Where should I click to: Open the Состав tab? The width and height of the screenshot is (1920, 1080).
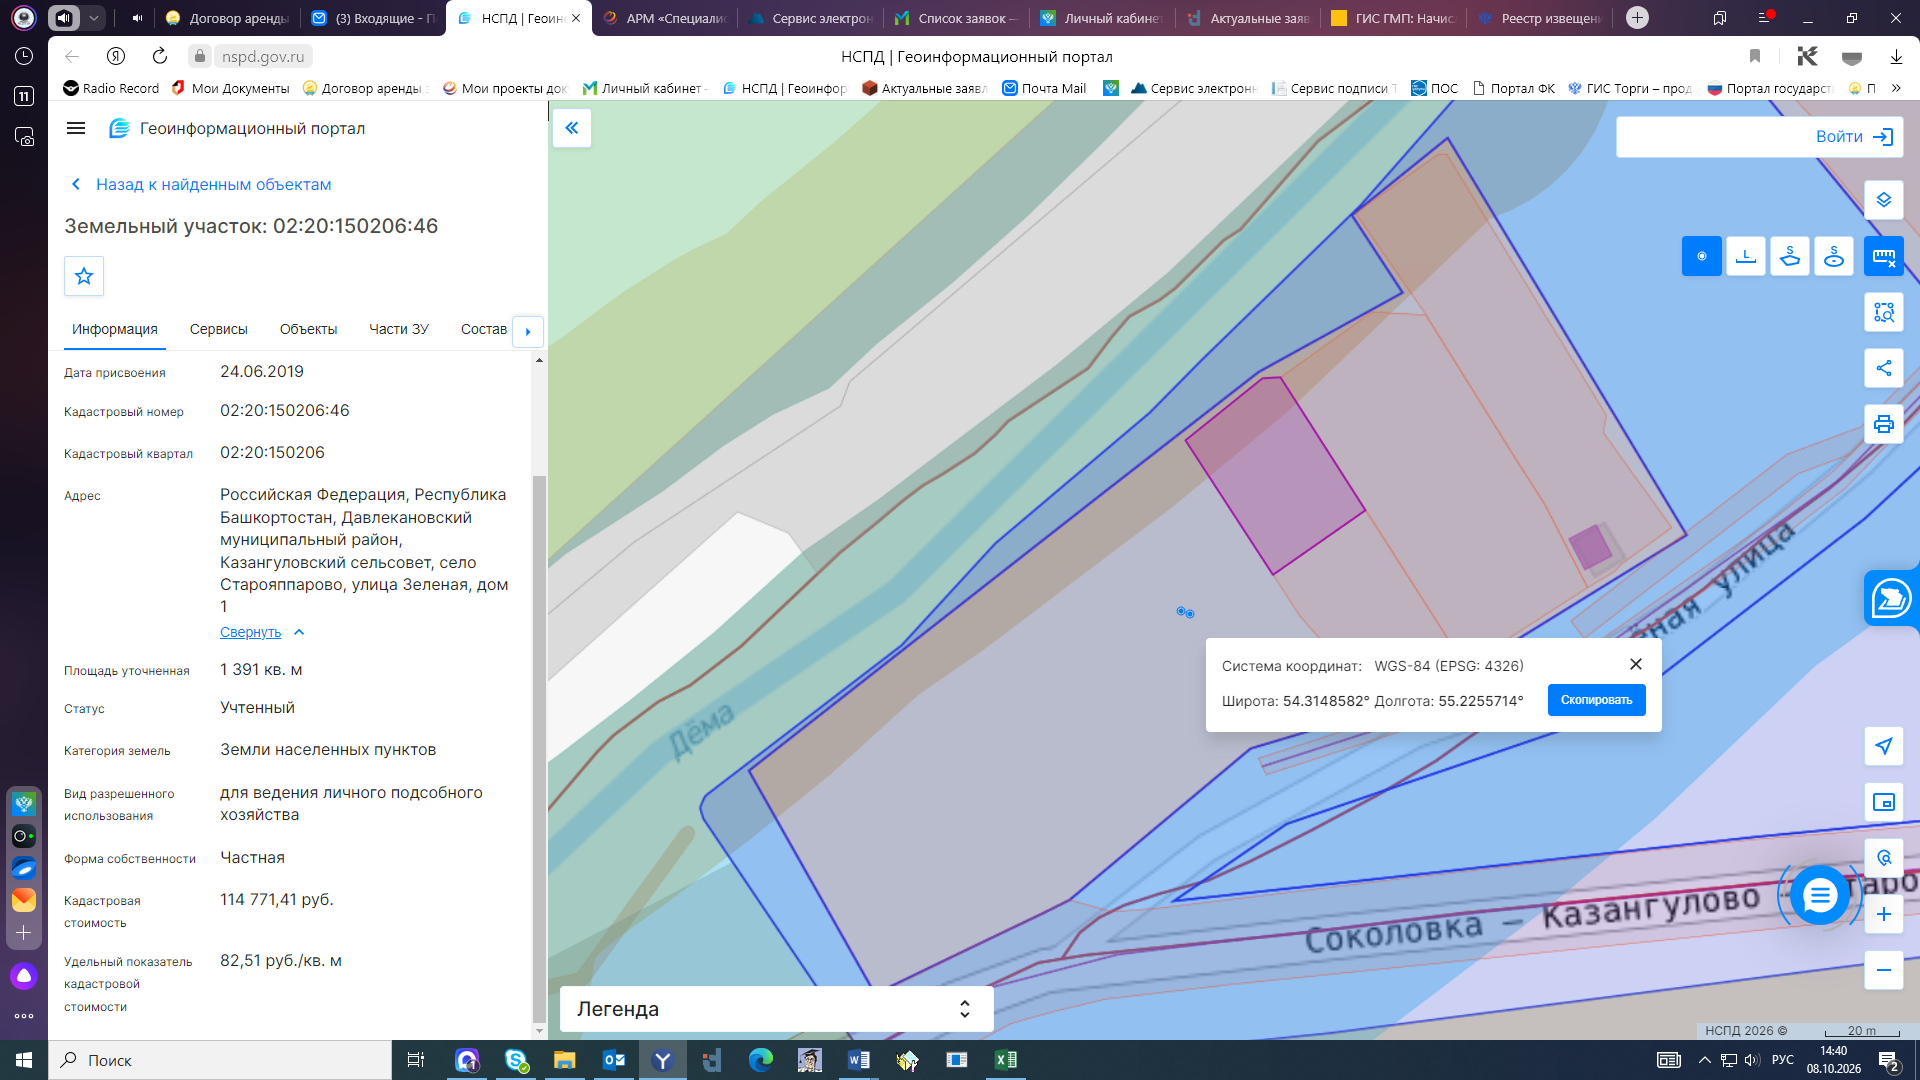point(484,329)
